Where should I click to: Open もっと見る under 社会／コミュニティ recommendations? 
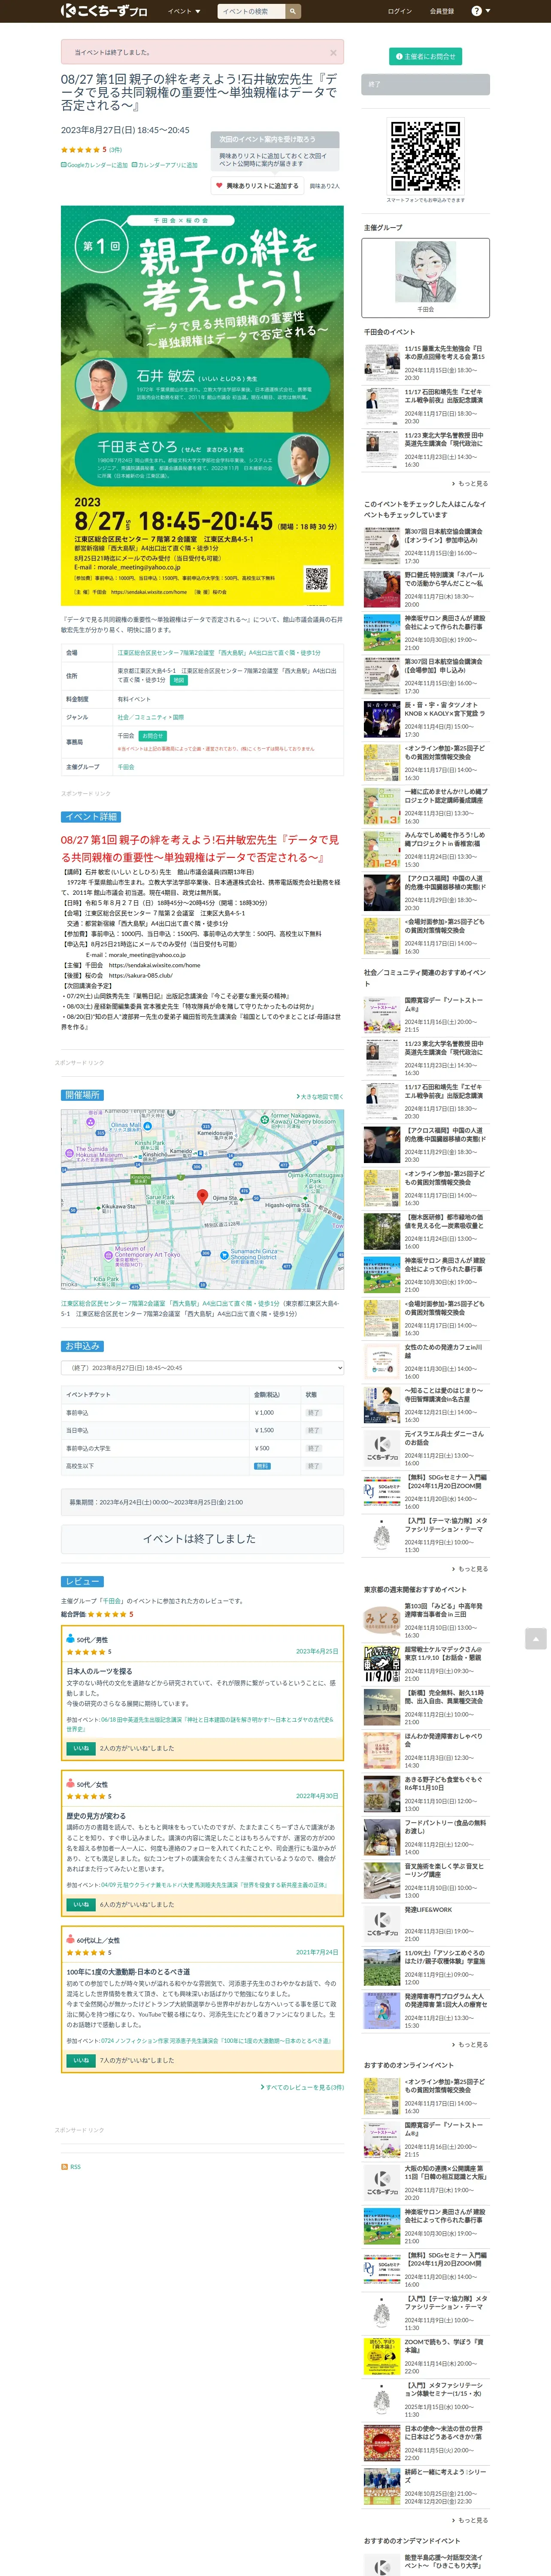(469, 1569)
